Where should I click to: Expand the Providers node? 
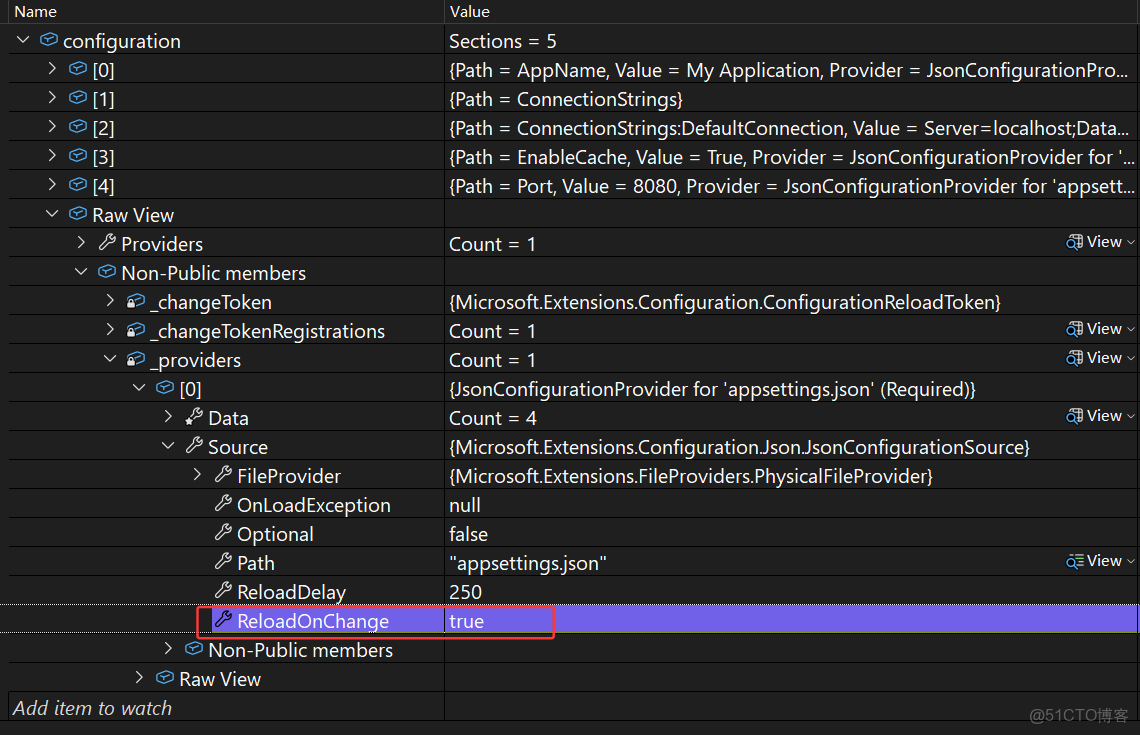tap(82, 243)
